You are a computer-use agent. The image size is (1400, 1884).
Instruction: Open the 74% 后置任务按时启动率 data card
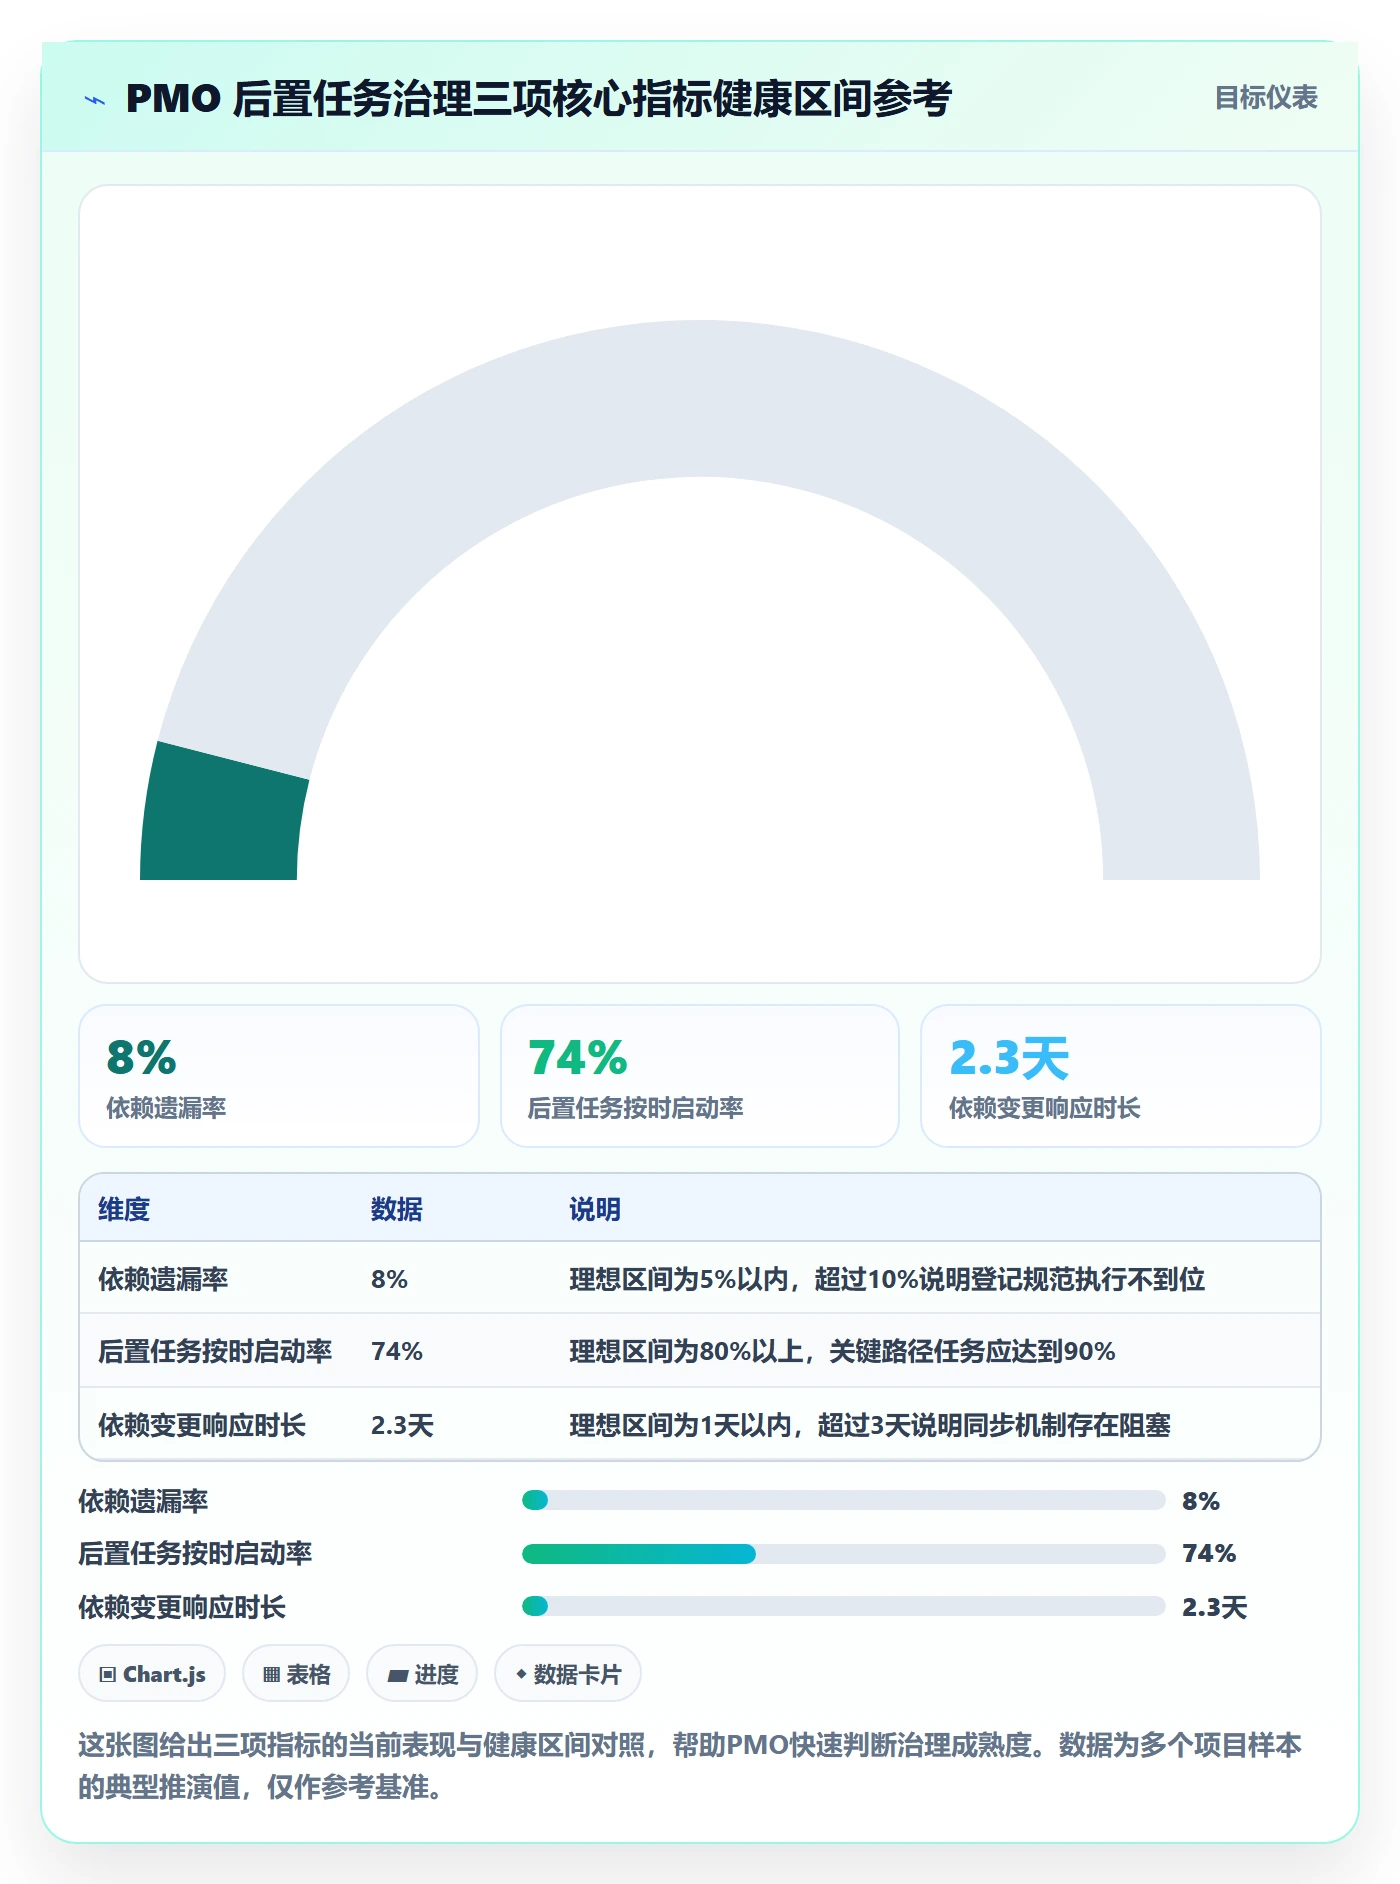pyautogui.click(x=700, y=1076)
